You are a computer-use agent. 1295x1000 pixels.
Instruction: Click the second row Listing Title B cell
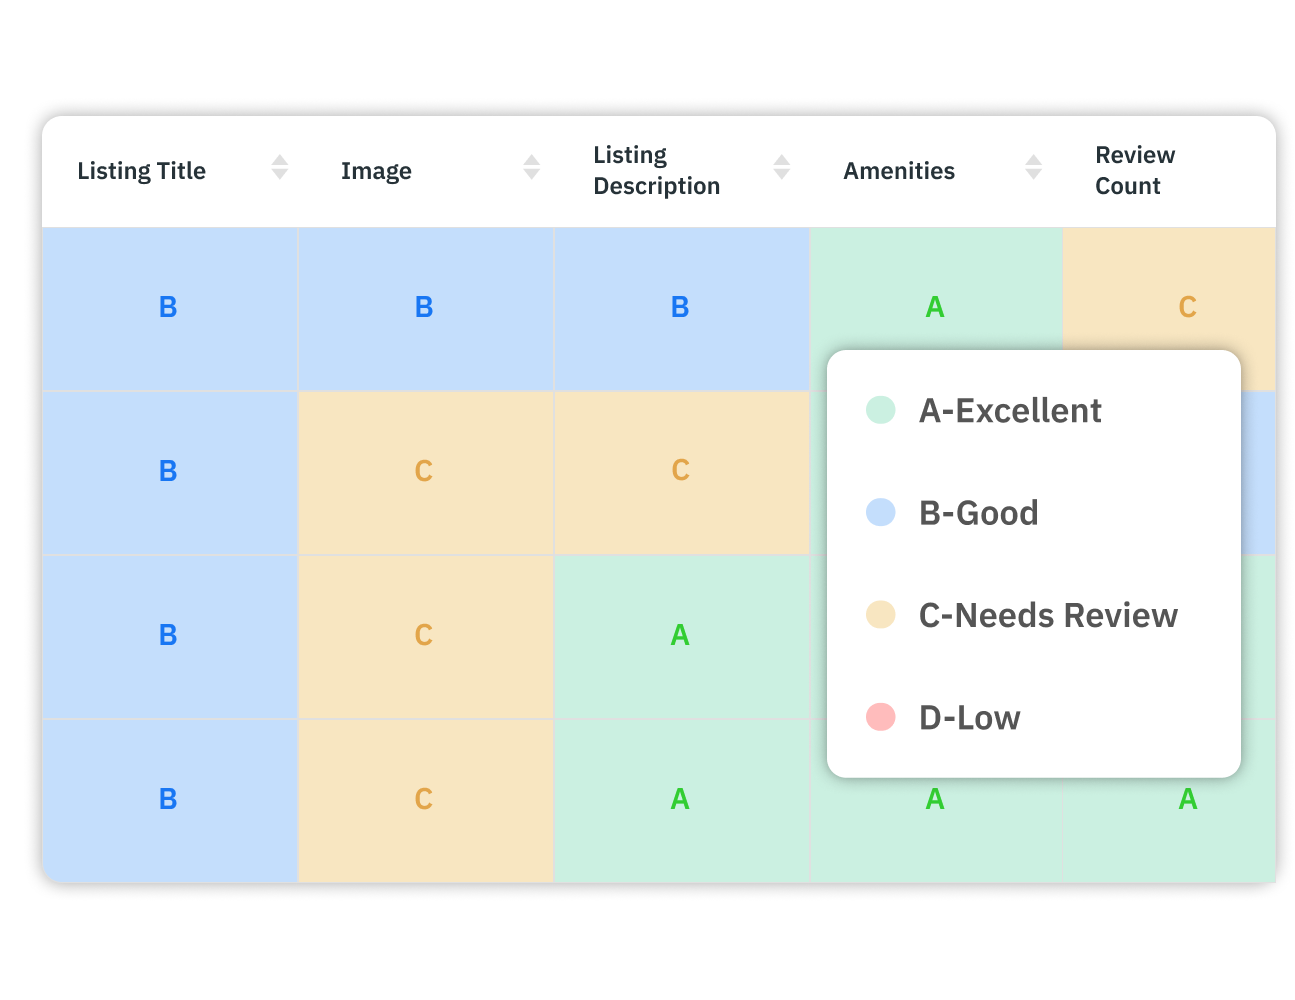click(x=170, y=473)
